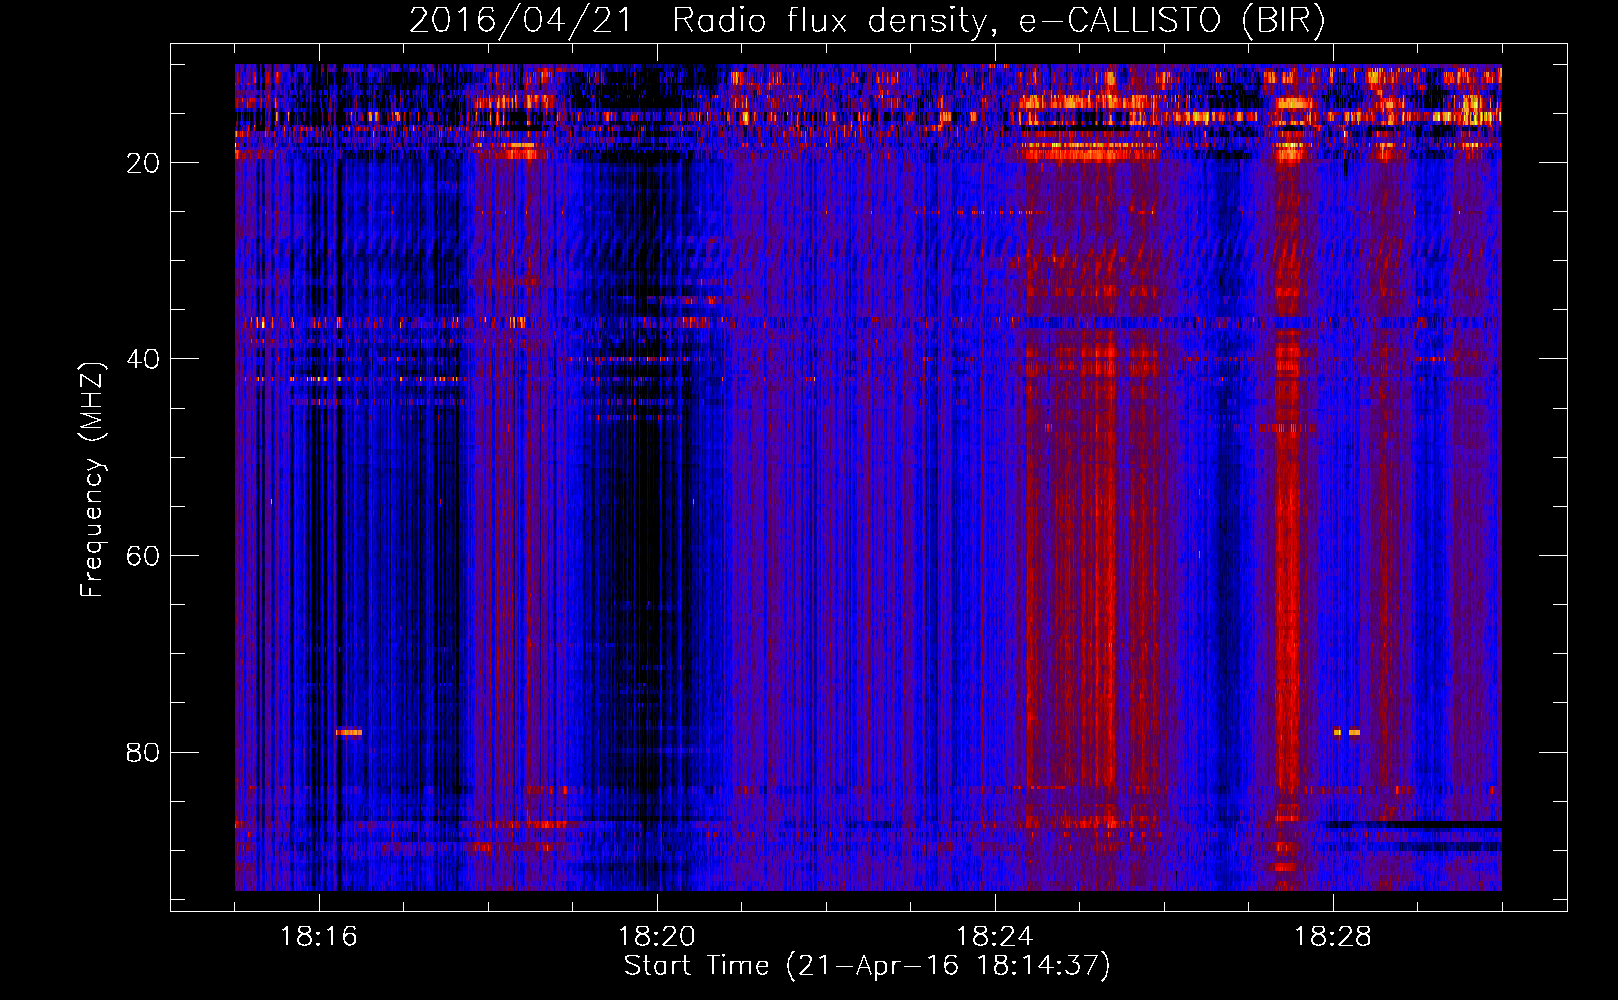Click the 80 MHz frequency tick label
The height and width of the screenshot is (1000, 1618).
coord(143,752)
